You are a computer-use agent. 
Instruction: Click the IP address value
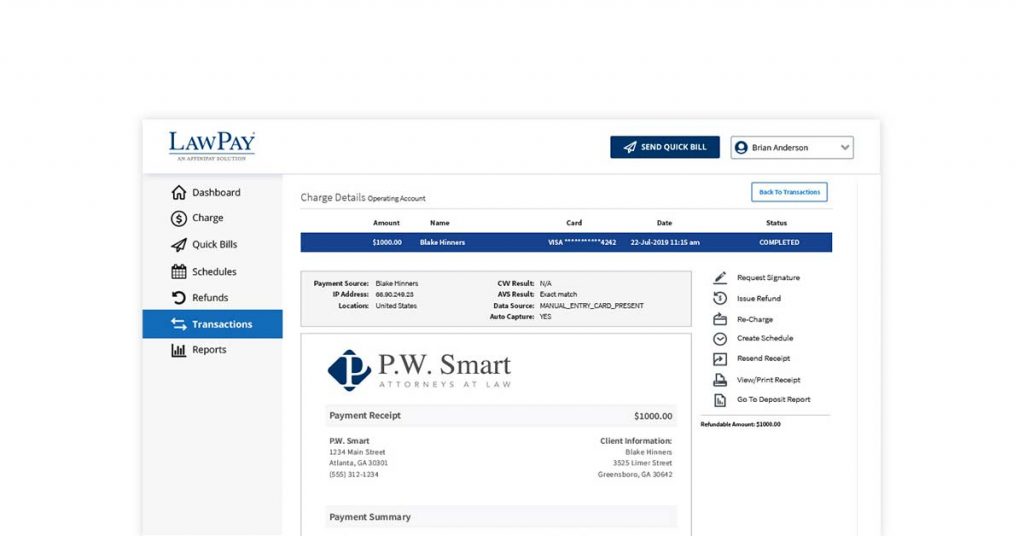pos(394,294)
